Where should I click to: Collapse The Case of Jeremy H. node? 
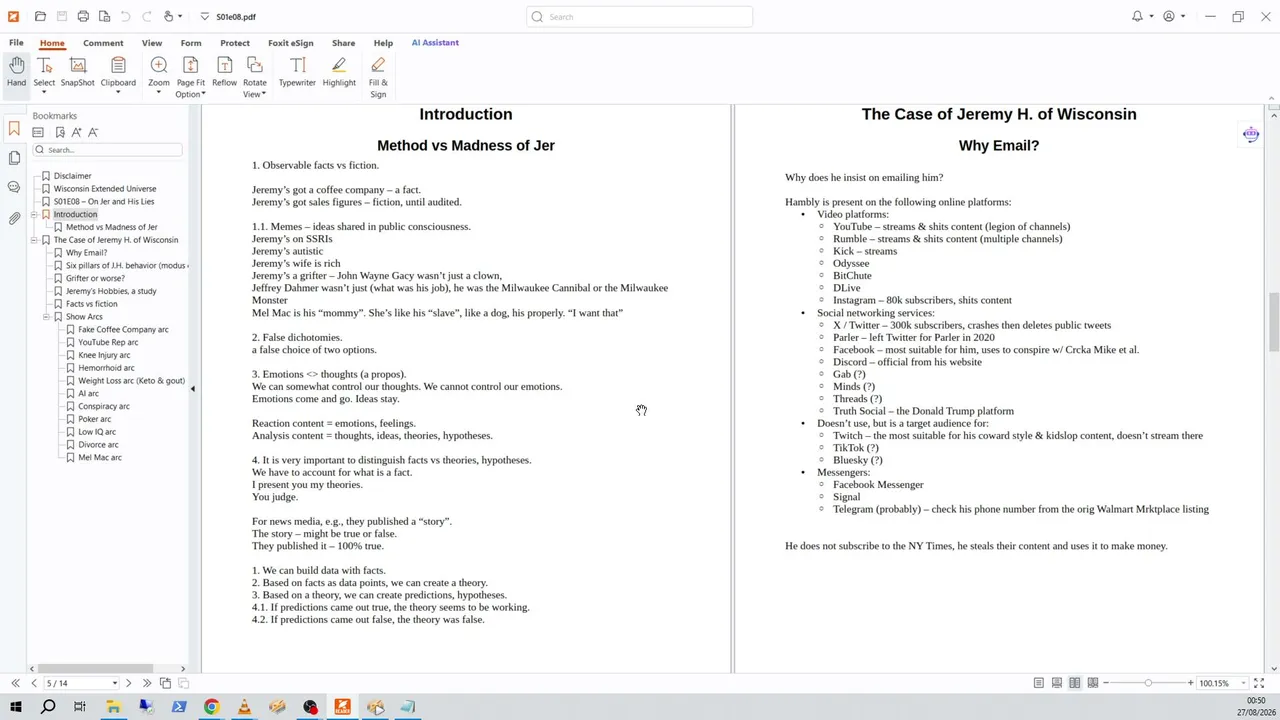[x=34, y=240]
